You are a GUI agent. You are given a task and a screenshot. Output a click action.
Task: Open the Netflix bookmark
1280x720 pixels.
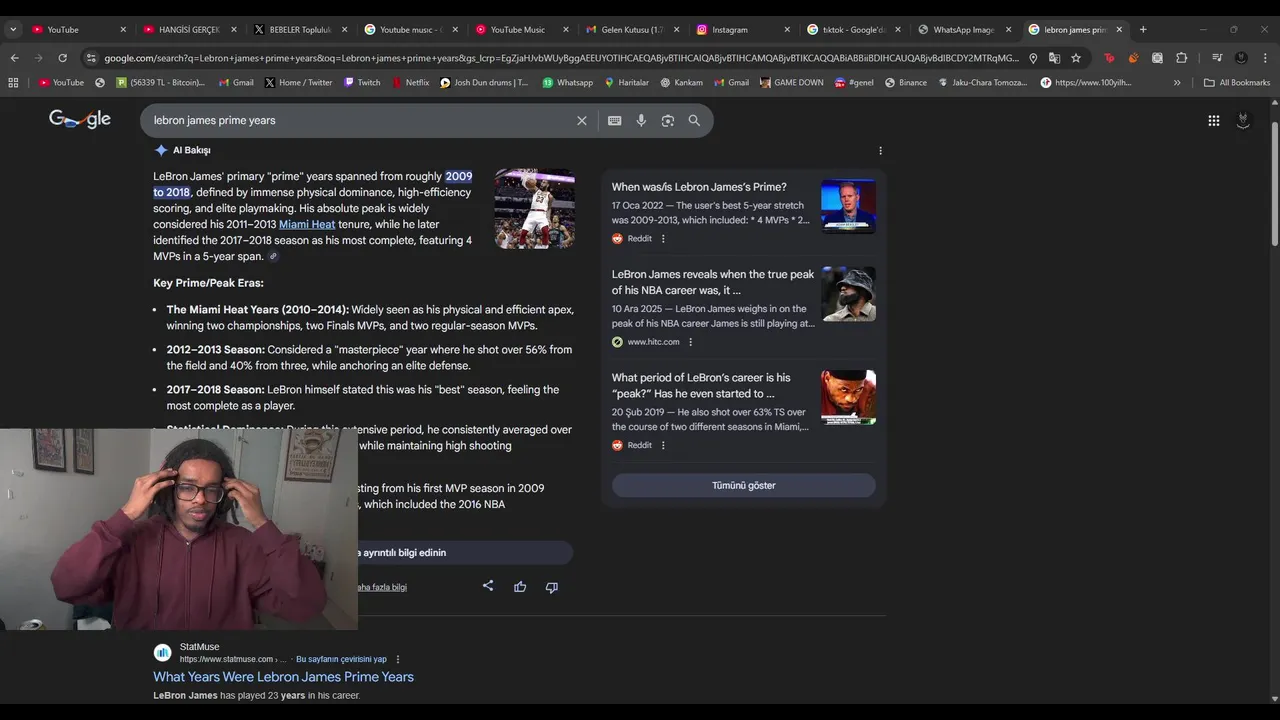tap(410, 83)
